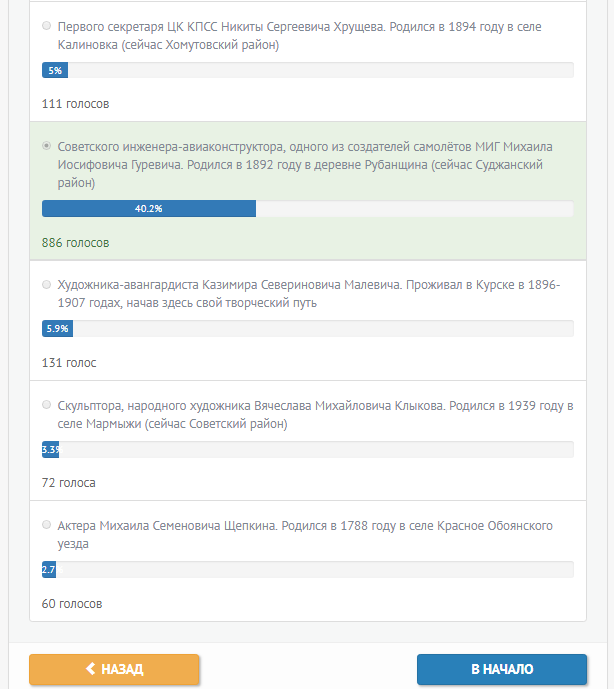614x689 pixels.
Task: Choose the Клыков radio button
Action: [47, 405]
